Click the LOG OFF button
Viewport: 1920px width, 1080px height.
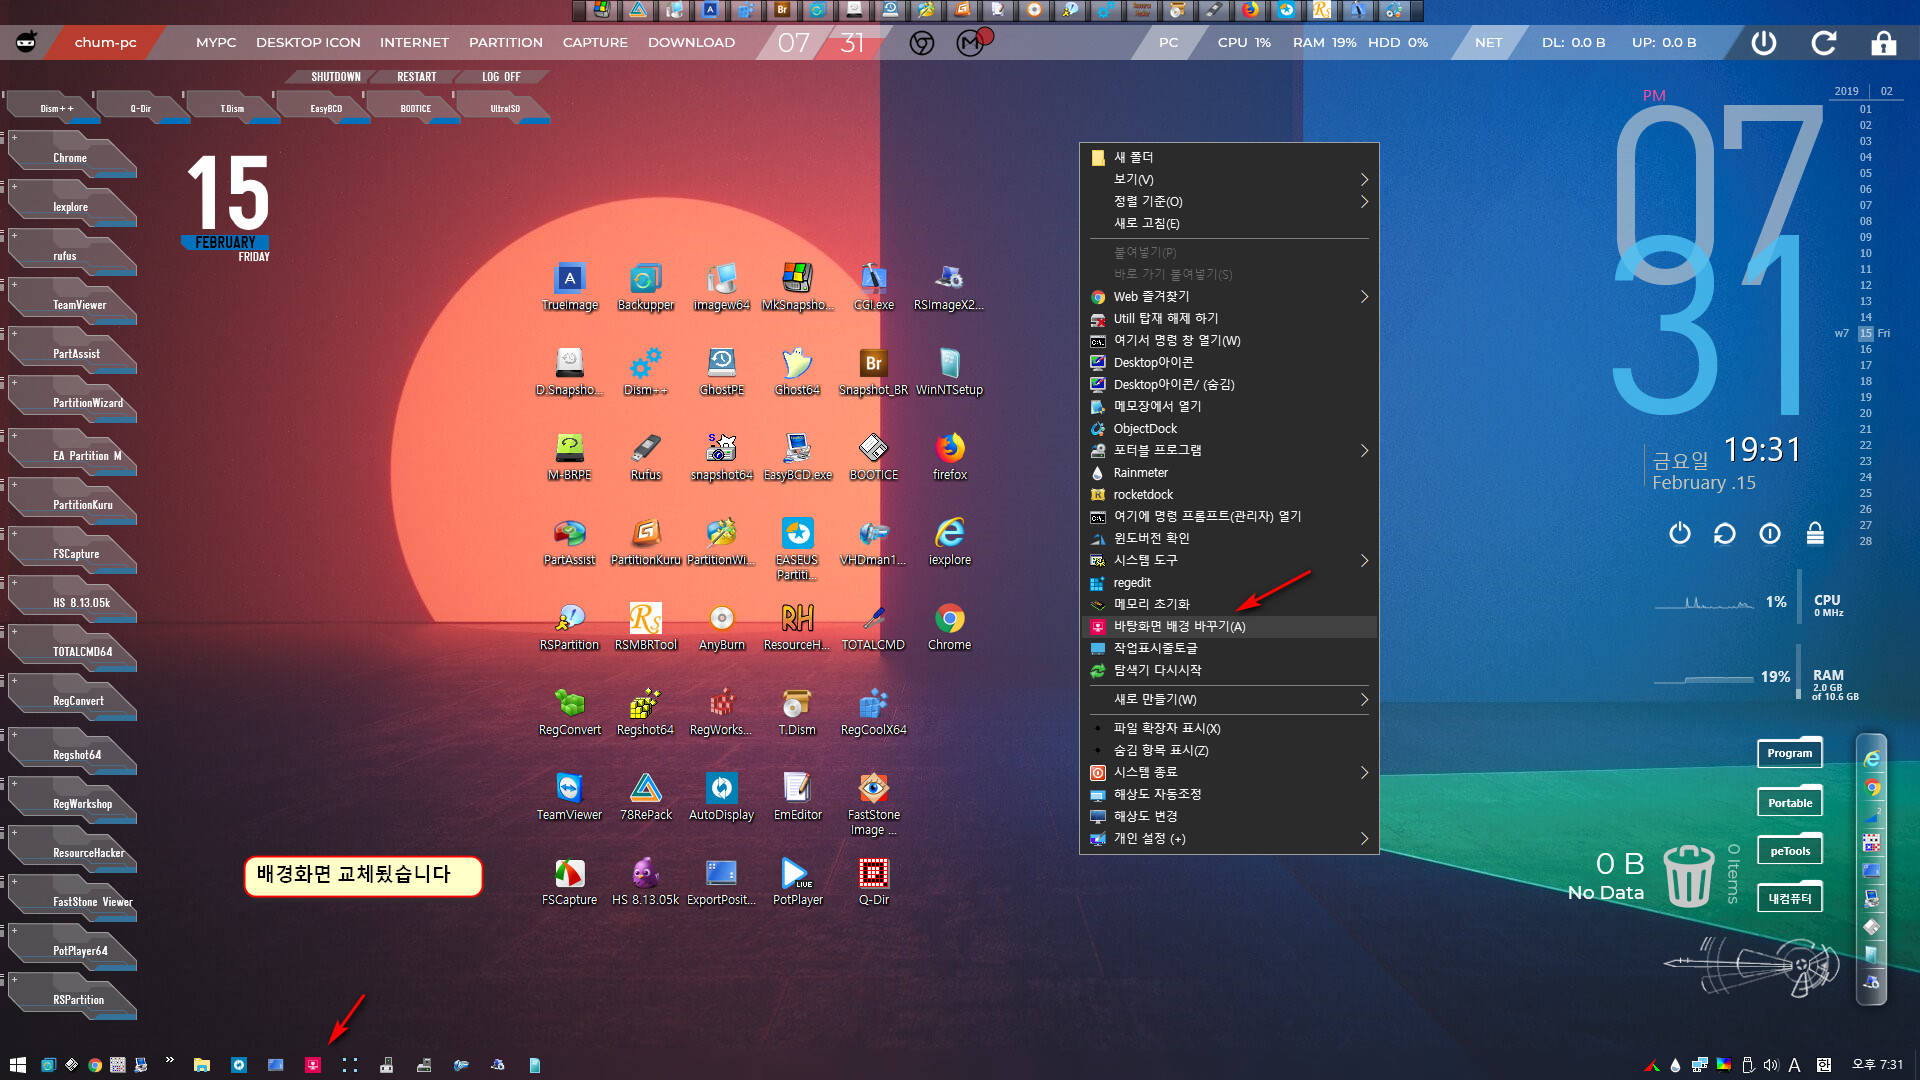pyautogui.click(x=500, y=77)
